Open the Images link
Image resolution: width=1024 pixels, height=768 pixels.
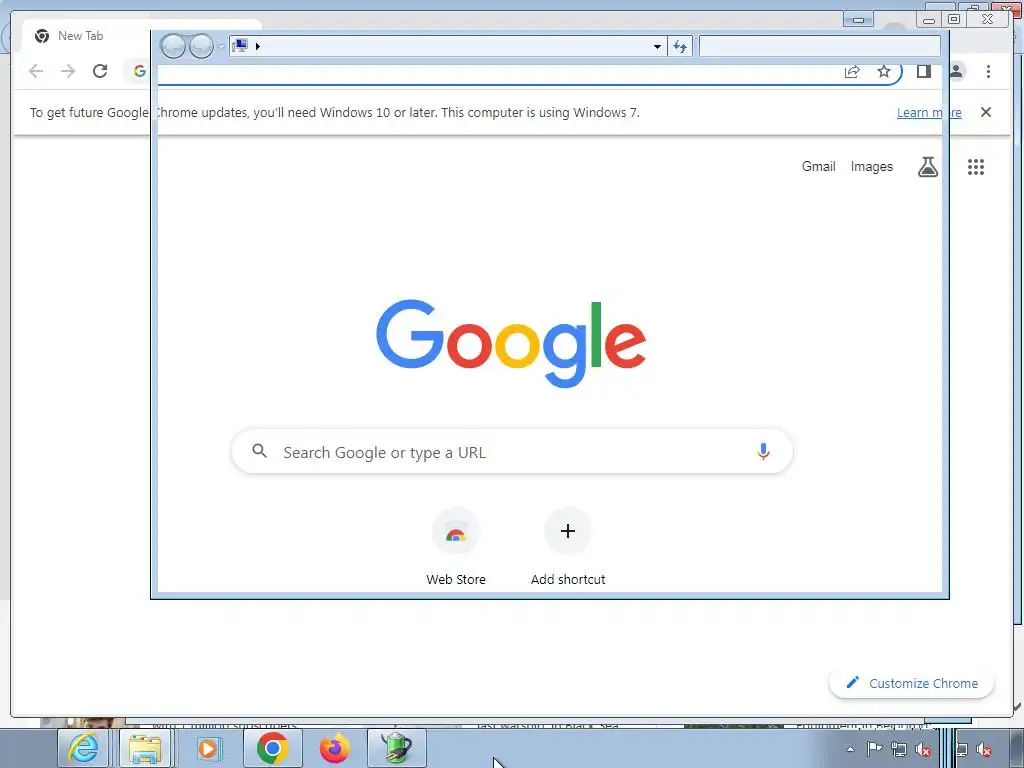pos(871,167)
